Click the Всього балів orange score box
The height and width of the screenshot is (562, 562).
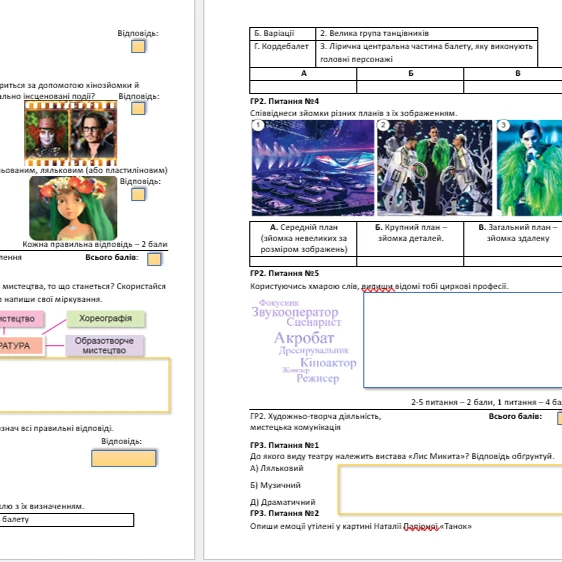coord(154,259)
